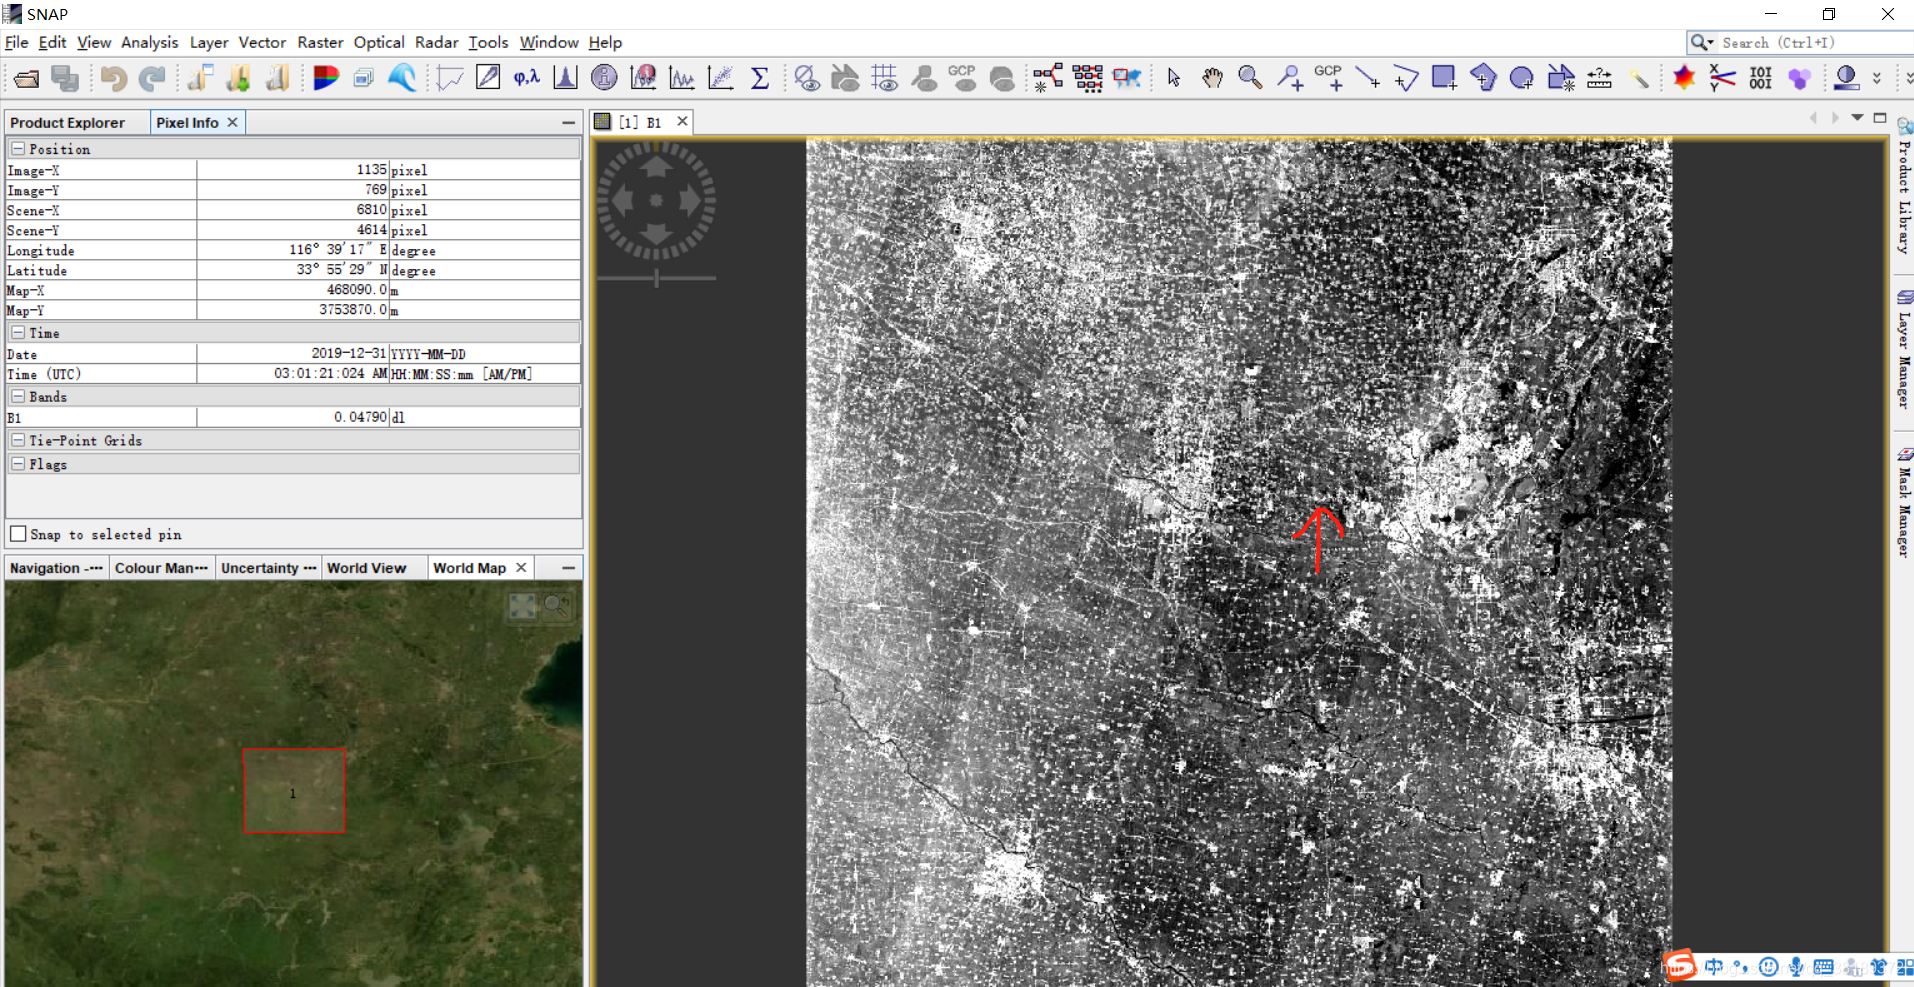Open a product using the folder icon
The width and height of the screenshot is (1914, 987).
pos(25,78)
